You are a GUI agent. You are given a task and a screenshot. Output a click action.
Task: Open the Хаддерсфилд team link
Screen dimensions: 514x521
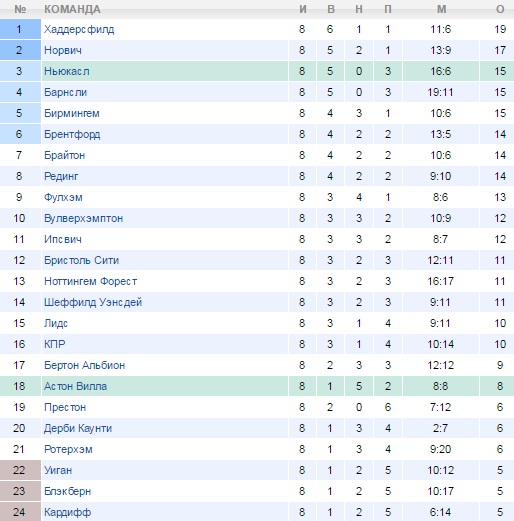pos(79,29)
